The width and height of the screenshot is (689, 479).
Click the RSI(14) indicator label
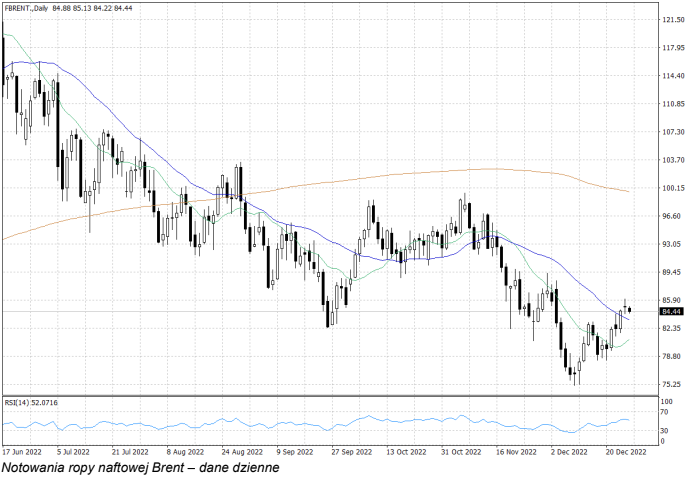pyautogui.click(x=32, y=402)
